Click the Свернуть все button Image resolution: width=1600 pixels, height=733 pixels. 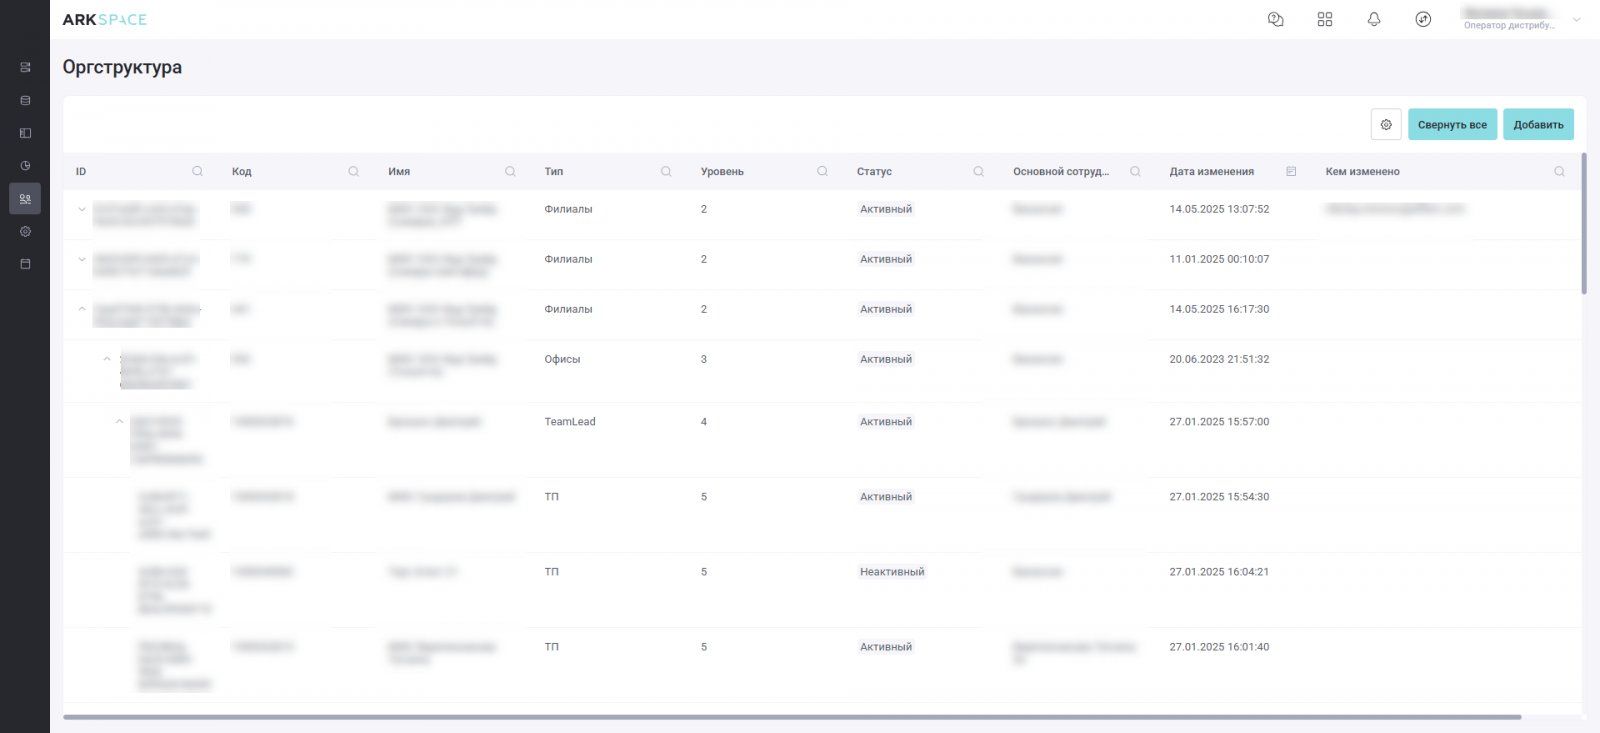click(x=1452, y=124)
